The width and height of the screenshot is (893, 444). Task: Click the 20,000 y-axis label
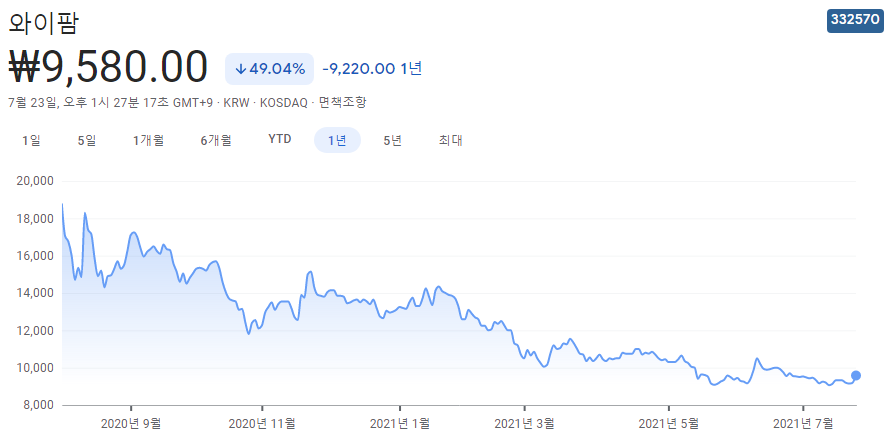36,181
